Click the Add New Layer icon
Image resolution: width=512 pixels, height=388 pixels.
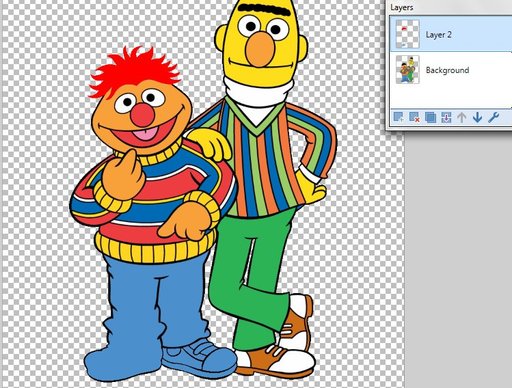398,117
